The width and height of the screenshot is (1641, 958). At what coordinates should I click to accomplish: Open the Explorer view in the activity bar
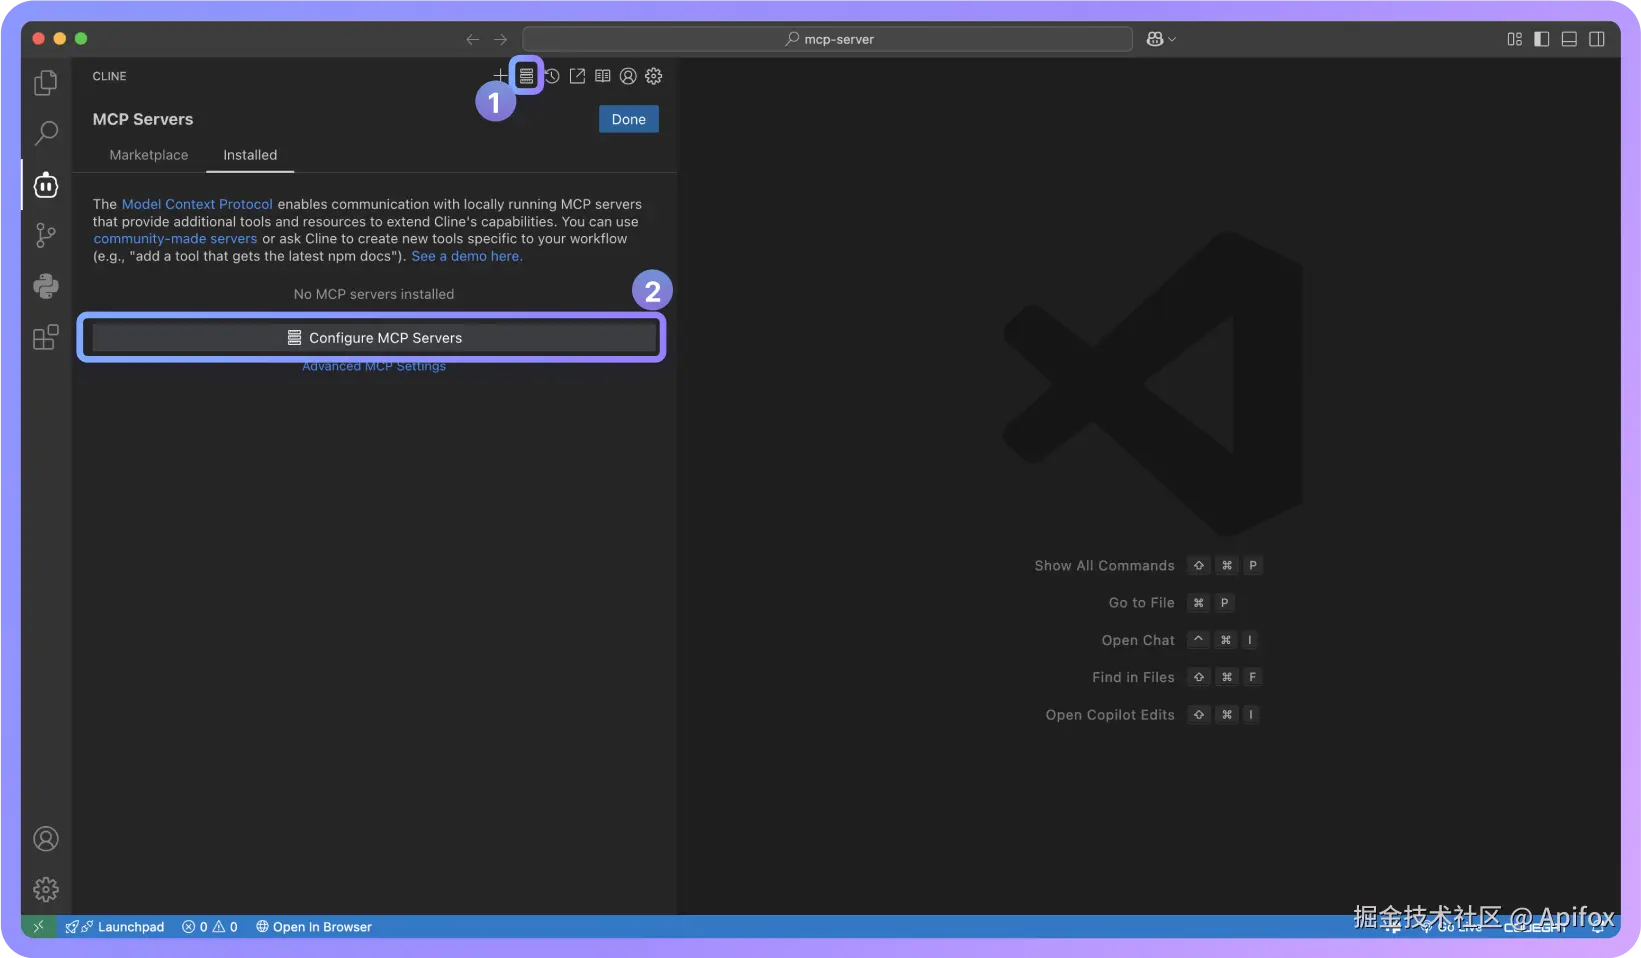click(46, 83)
